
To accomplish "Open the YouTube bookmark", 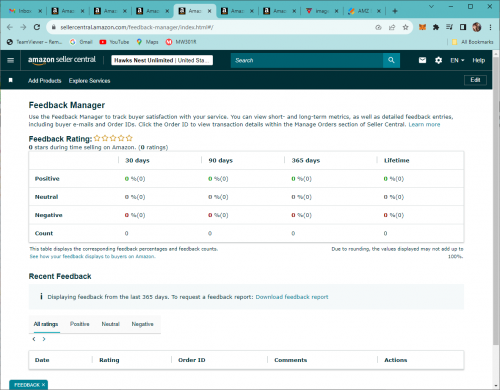I will 114,42.
